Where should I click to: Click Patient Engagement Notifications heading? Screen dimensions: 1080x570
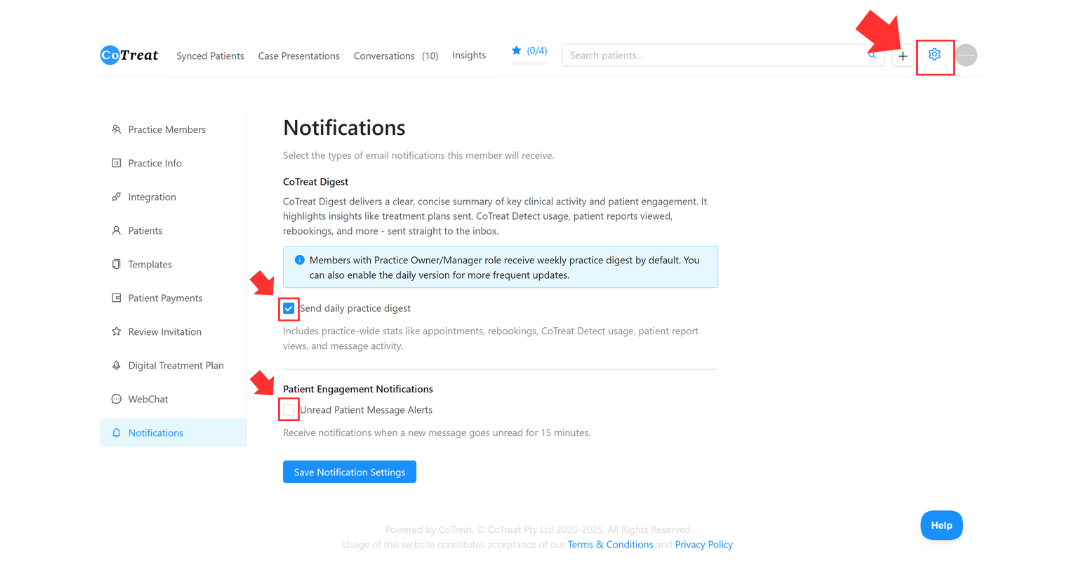(x=358, y=389)
